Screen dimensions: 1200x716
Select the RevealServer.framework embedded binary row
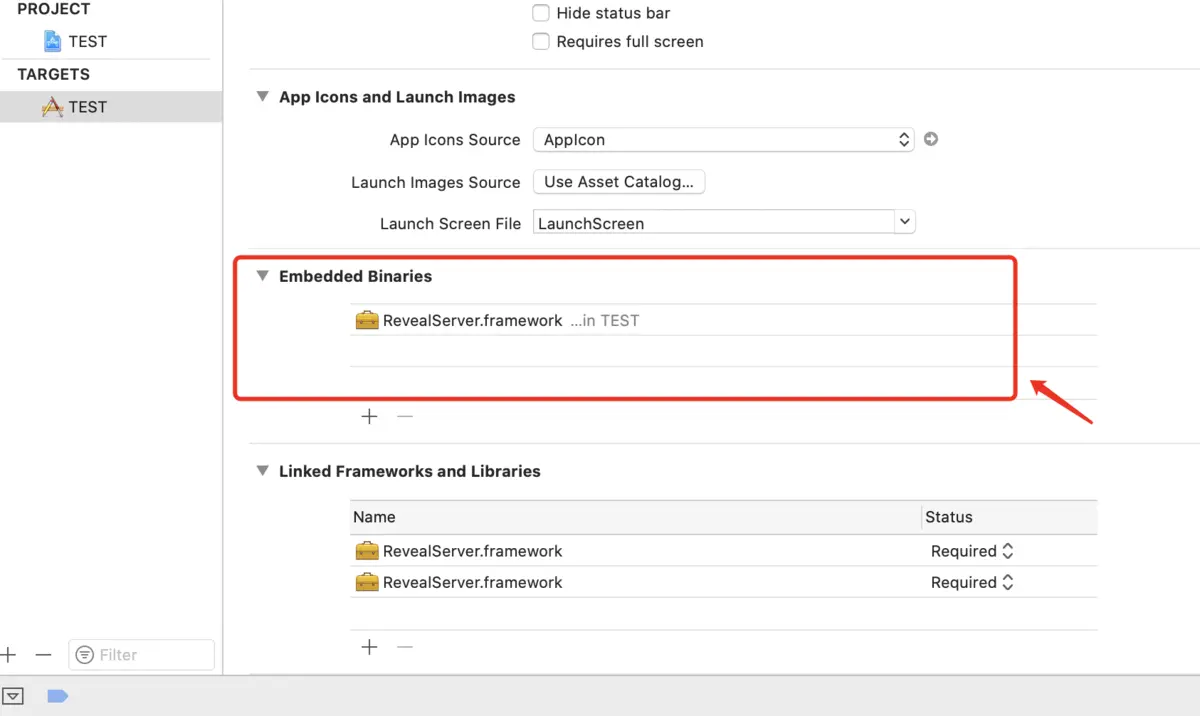(723, 320)
